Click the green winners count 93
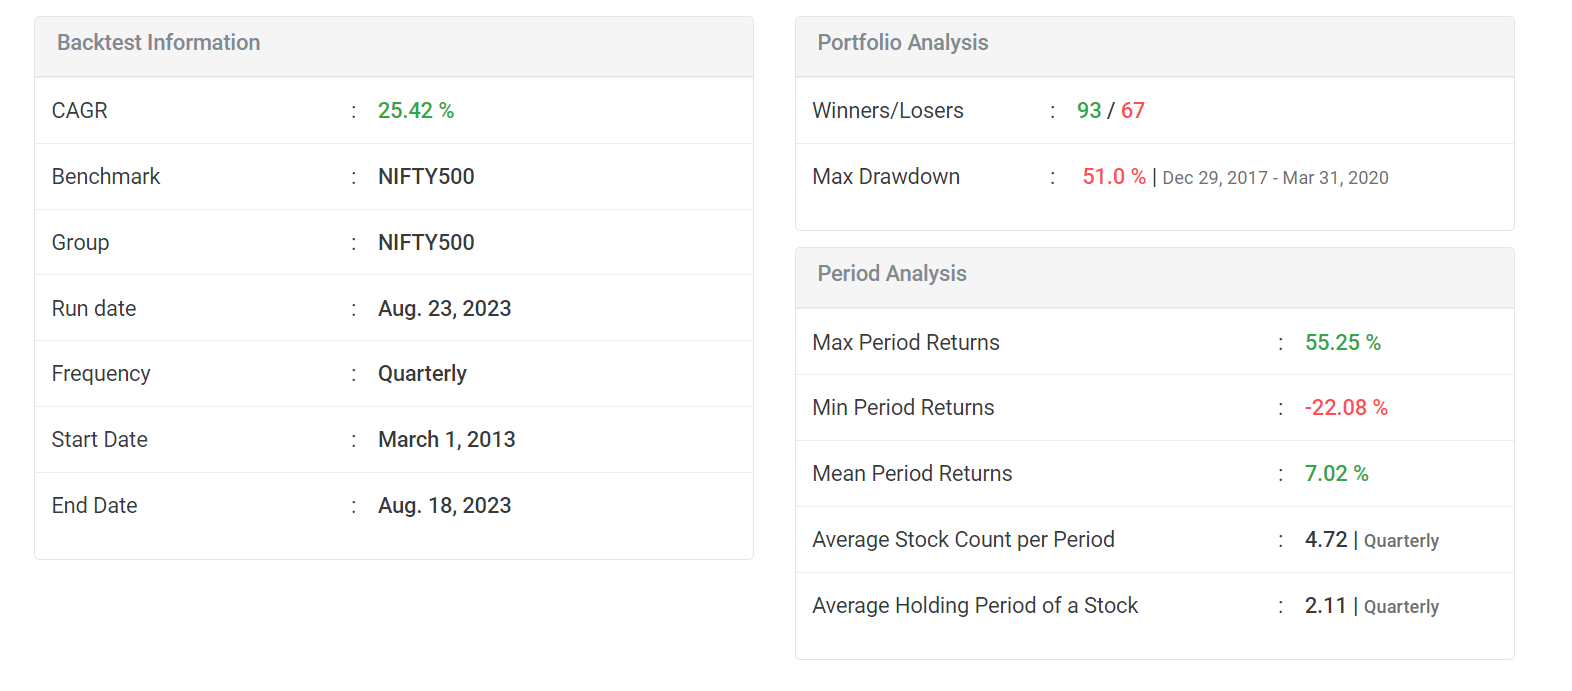The height and width of the screenshot is (691, 1572). tap(1088, 111)
